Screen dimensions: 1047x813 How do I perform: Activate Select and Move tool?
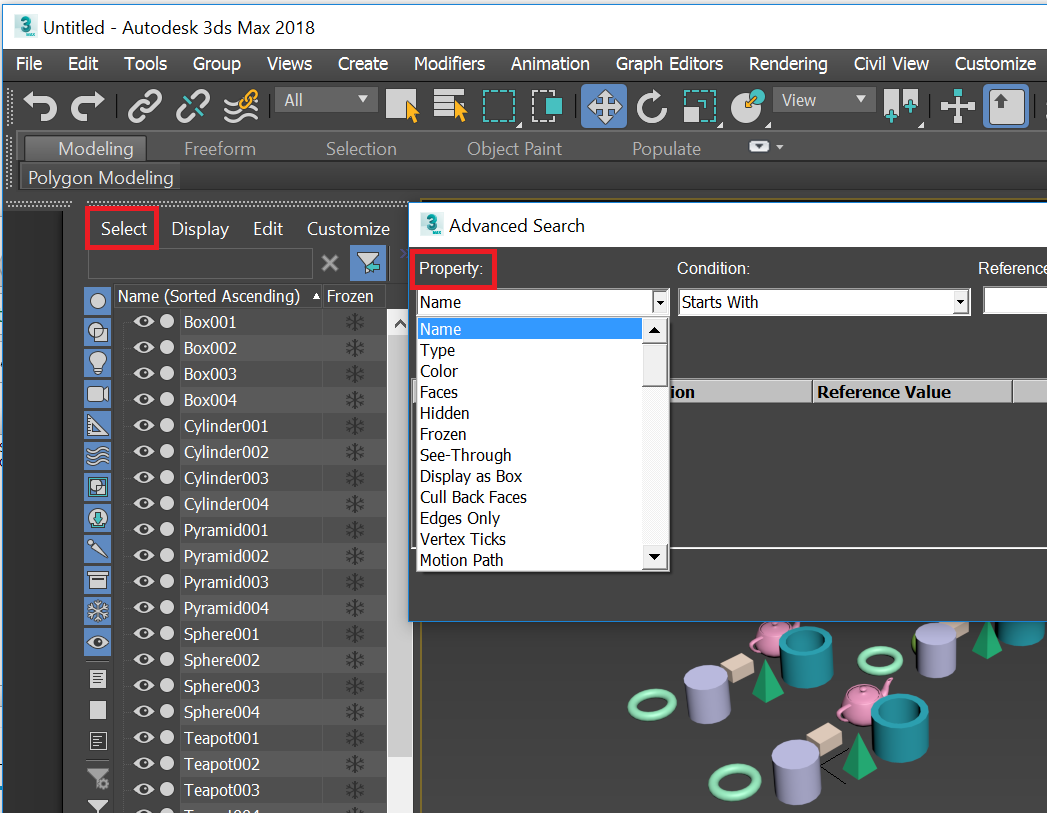pos(604,106)
